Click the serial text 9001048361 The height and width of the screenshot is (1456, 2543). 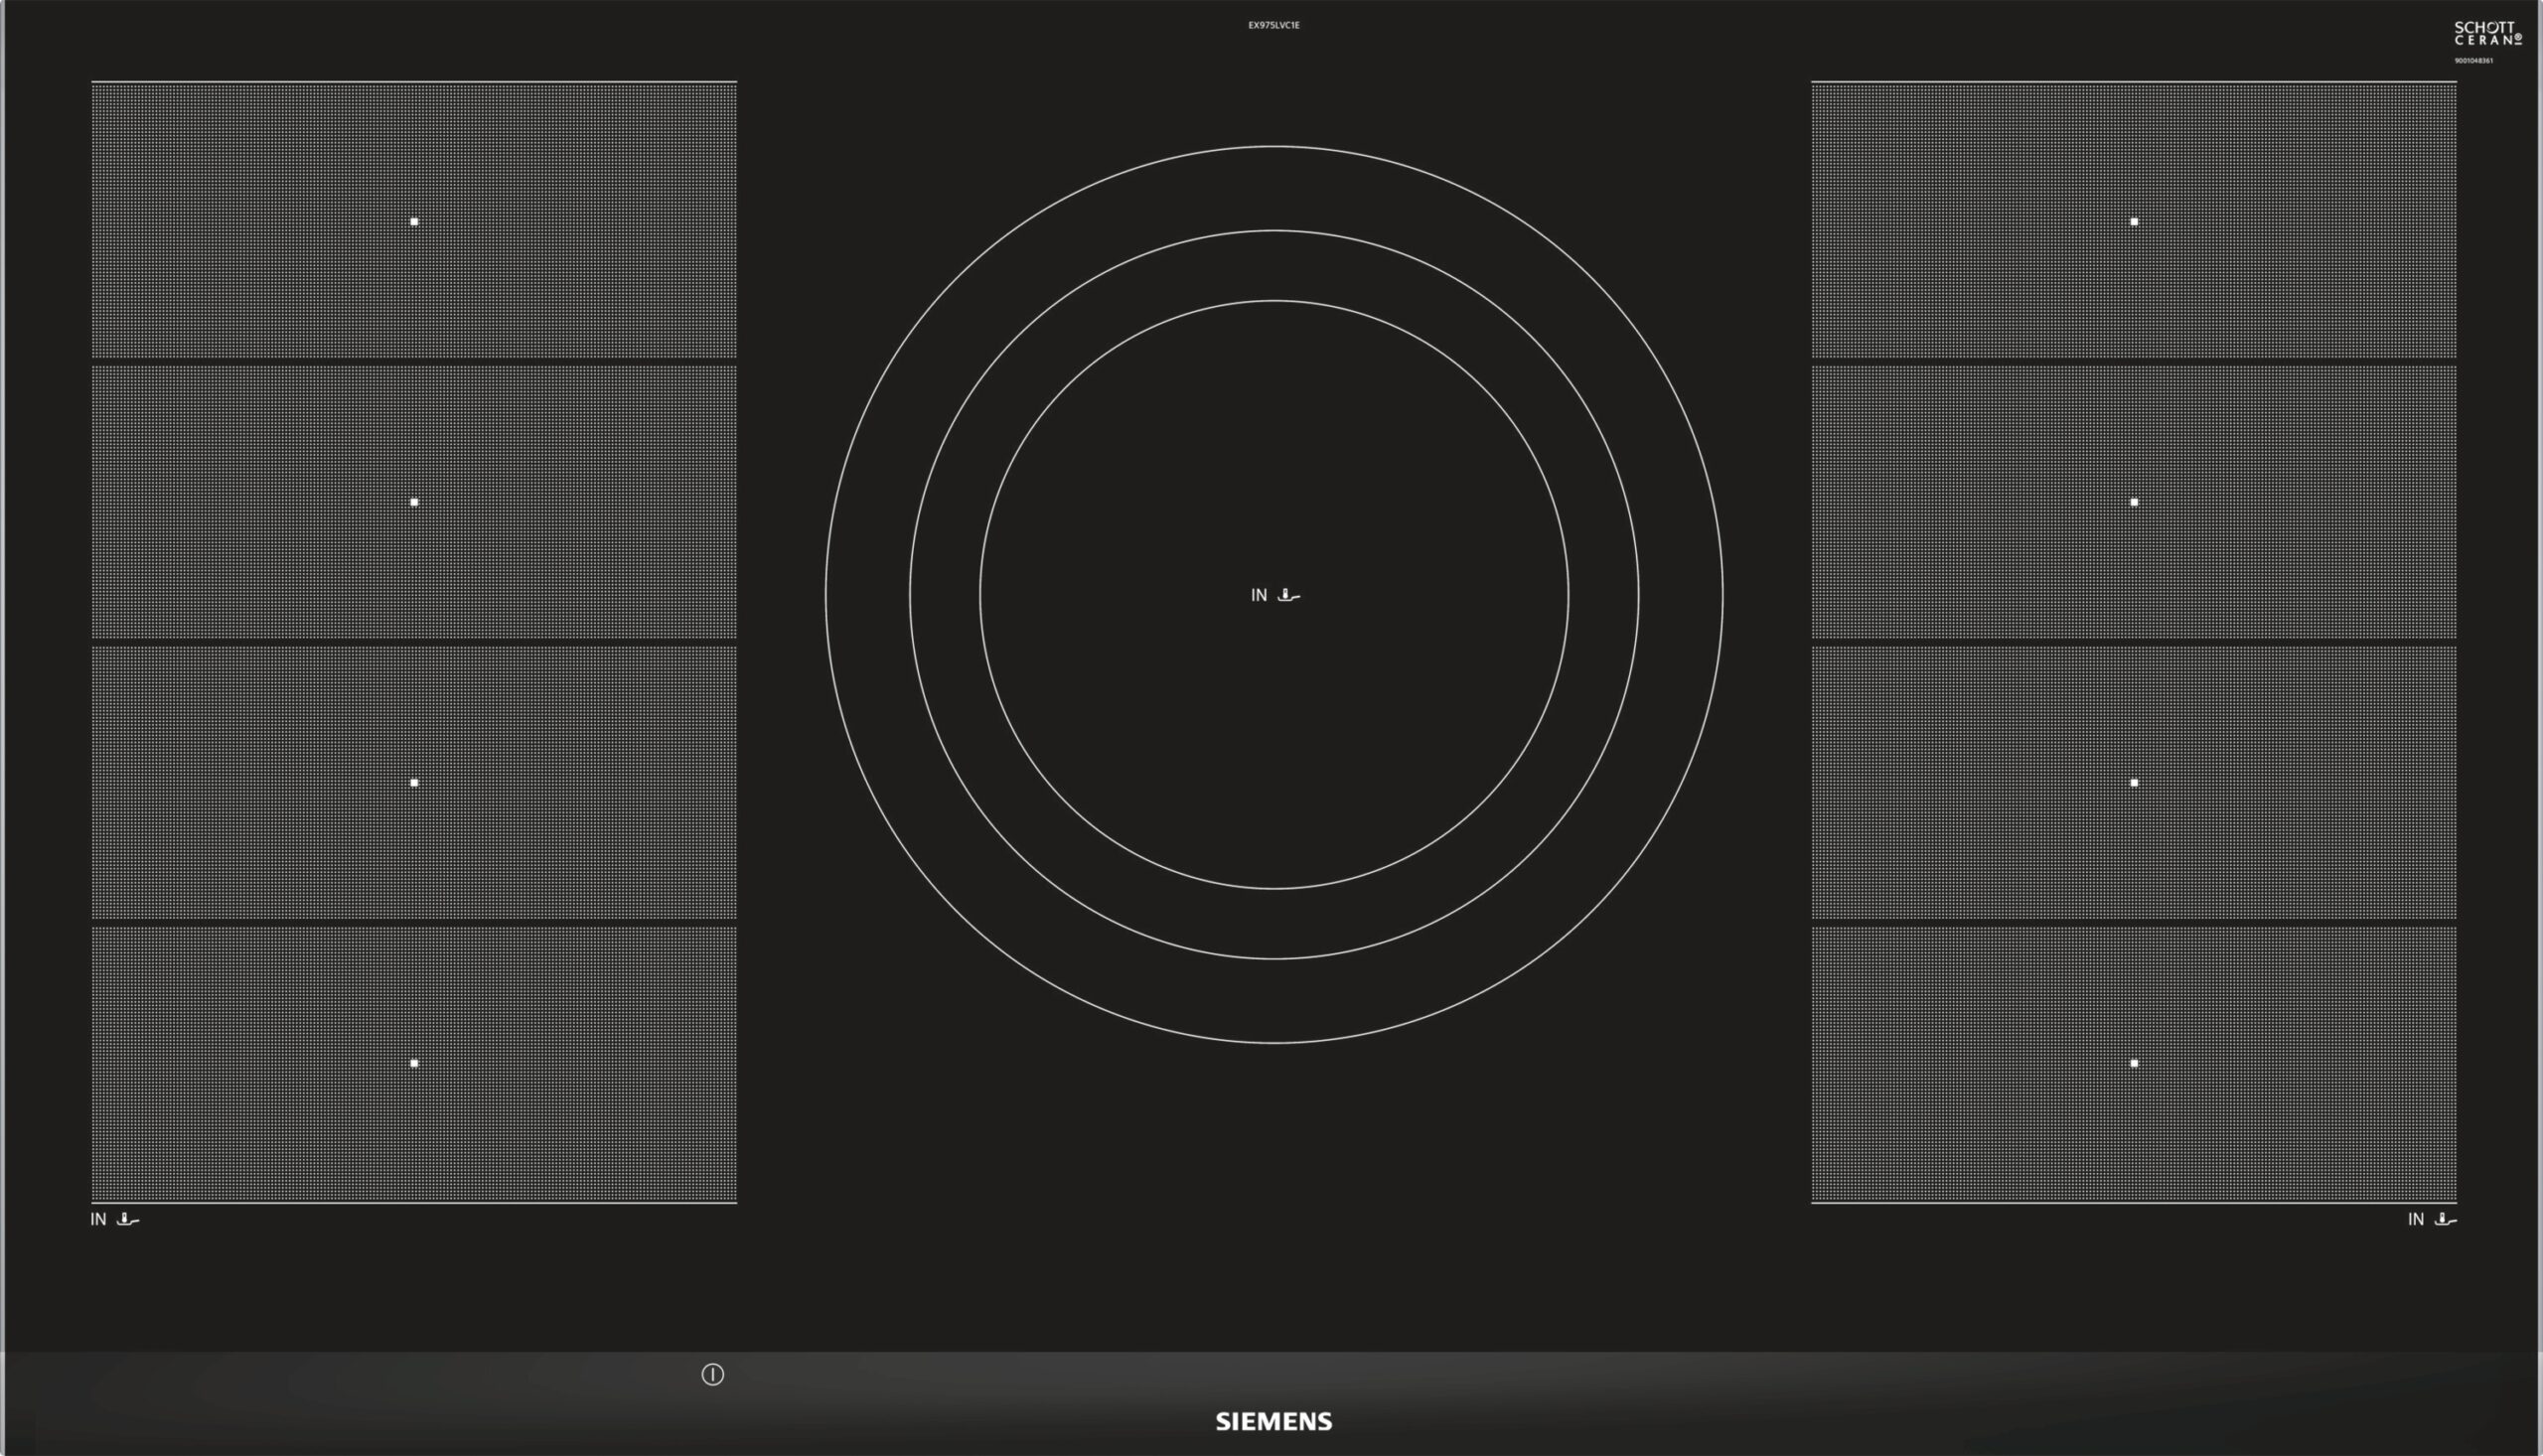(x=2474, y=60)
